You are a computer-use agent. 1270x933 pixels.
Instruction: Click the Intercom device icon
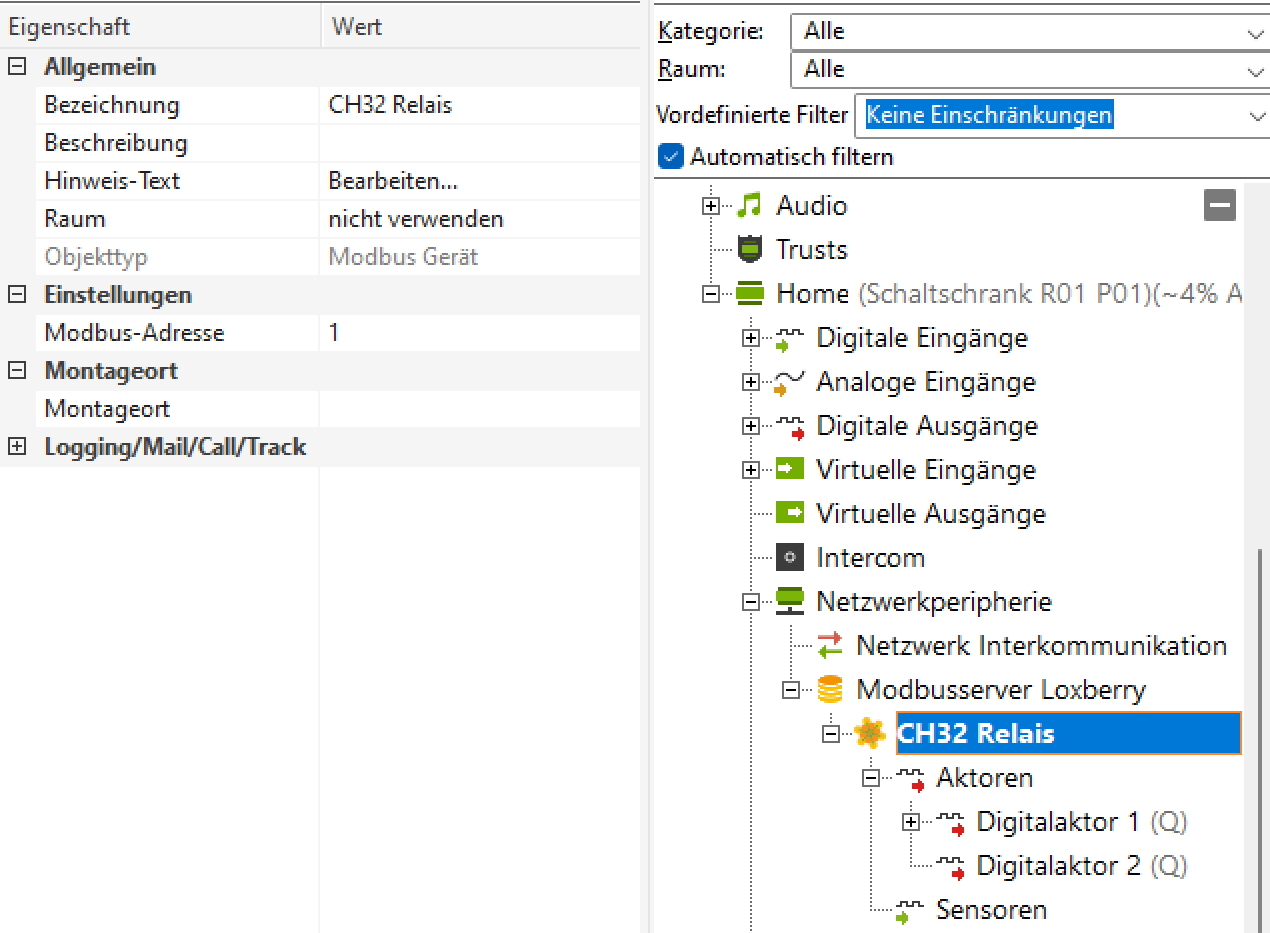pos(789,558)
